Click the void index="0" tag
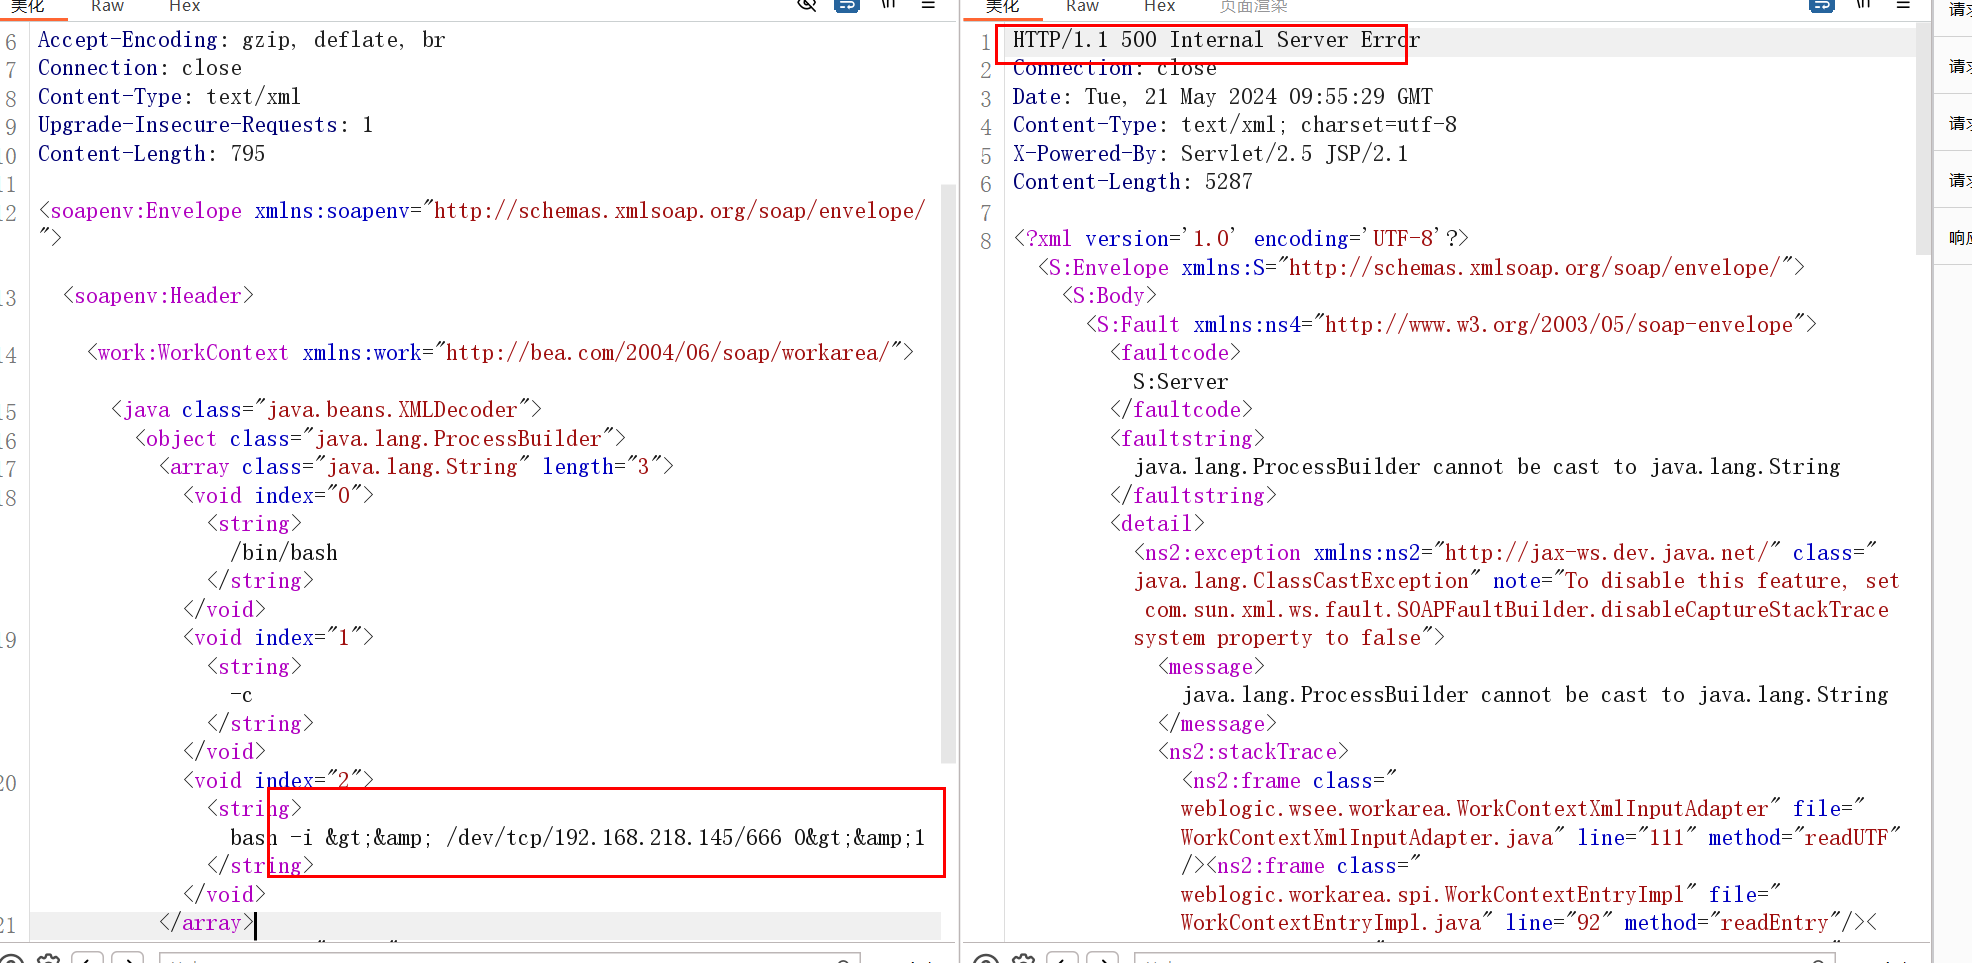The height and width of the screenshot is (963, 1972). (x=278, y=496)
